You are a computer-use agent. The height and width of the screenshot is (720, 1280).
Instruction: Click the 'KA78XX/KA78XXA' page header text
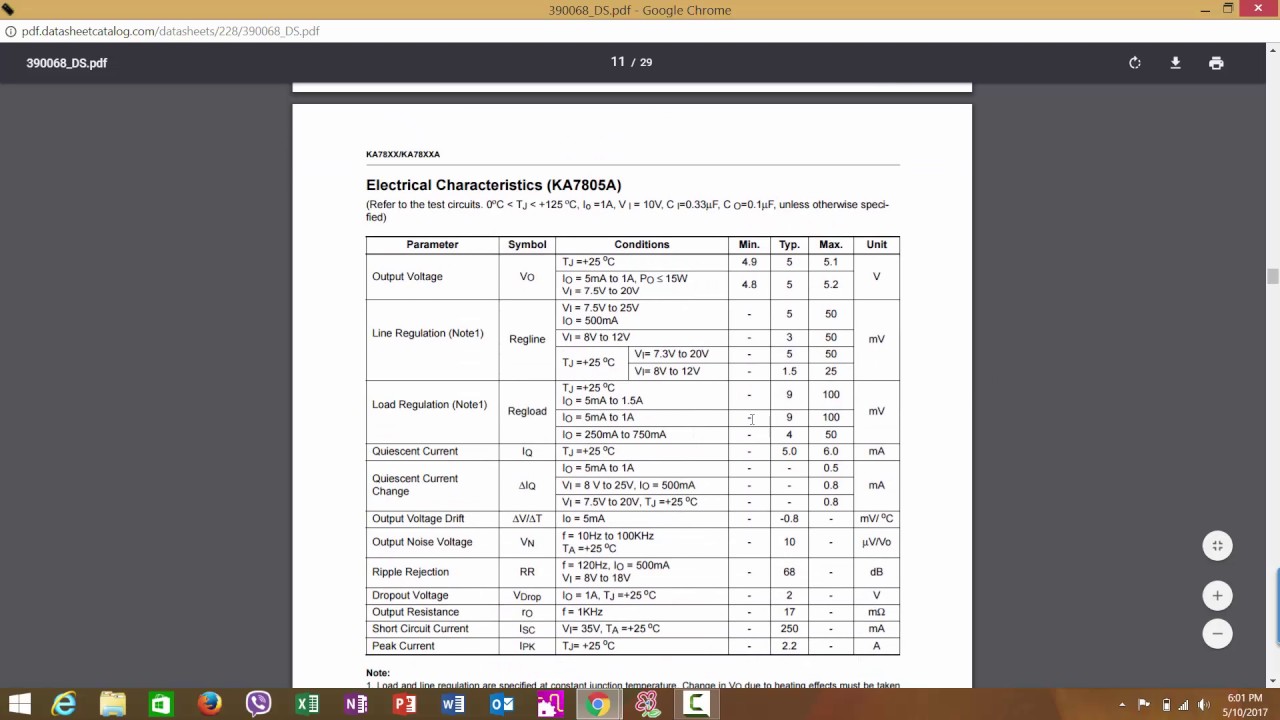click(403, 154)
